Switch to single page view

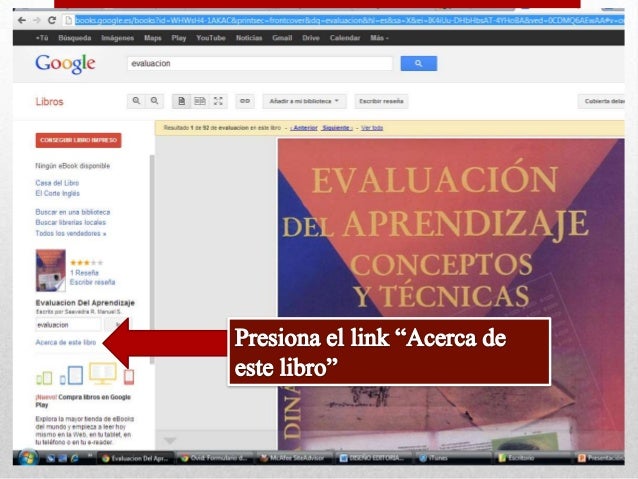click(181, 101)
